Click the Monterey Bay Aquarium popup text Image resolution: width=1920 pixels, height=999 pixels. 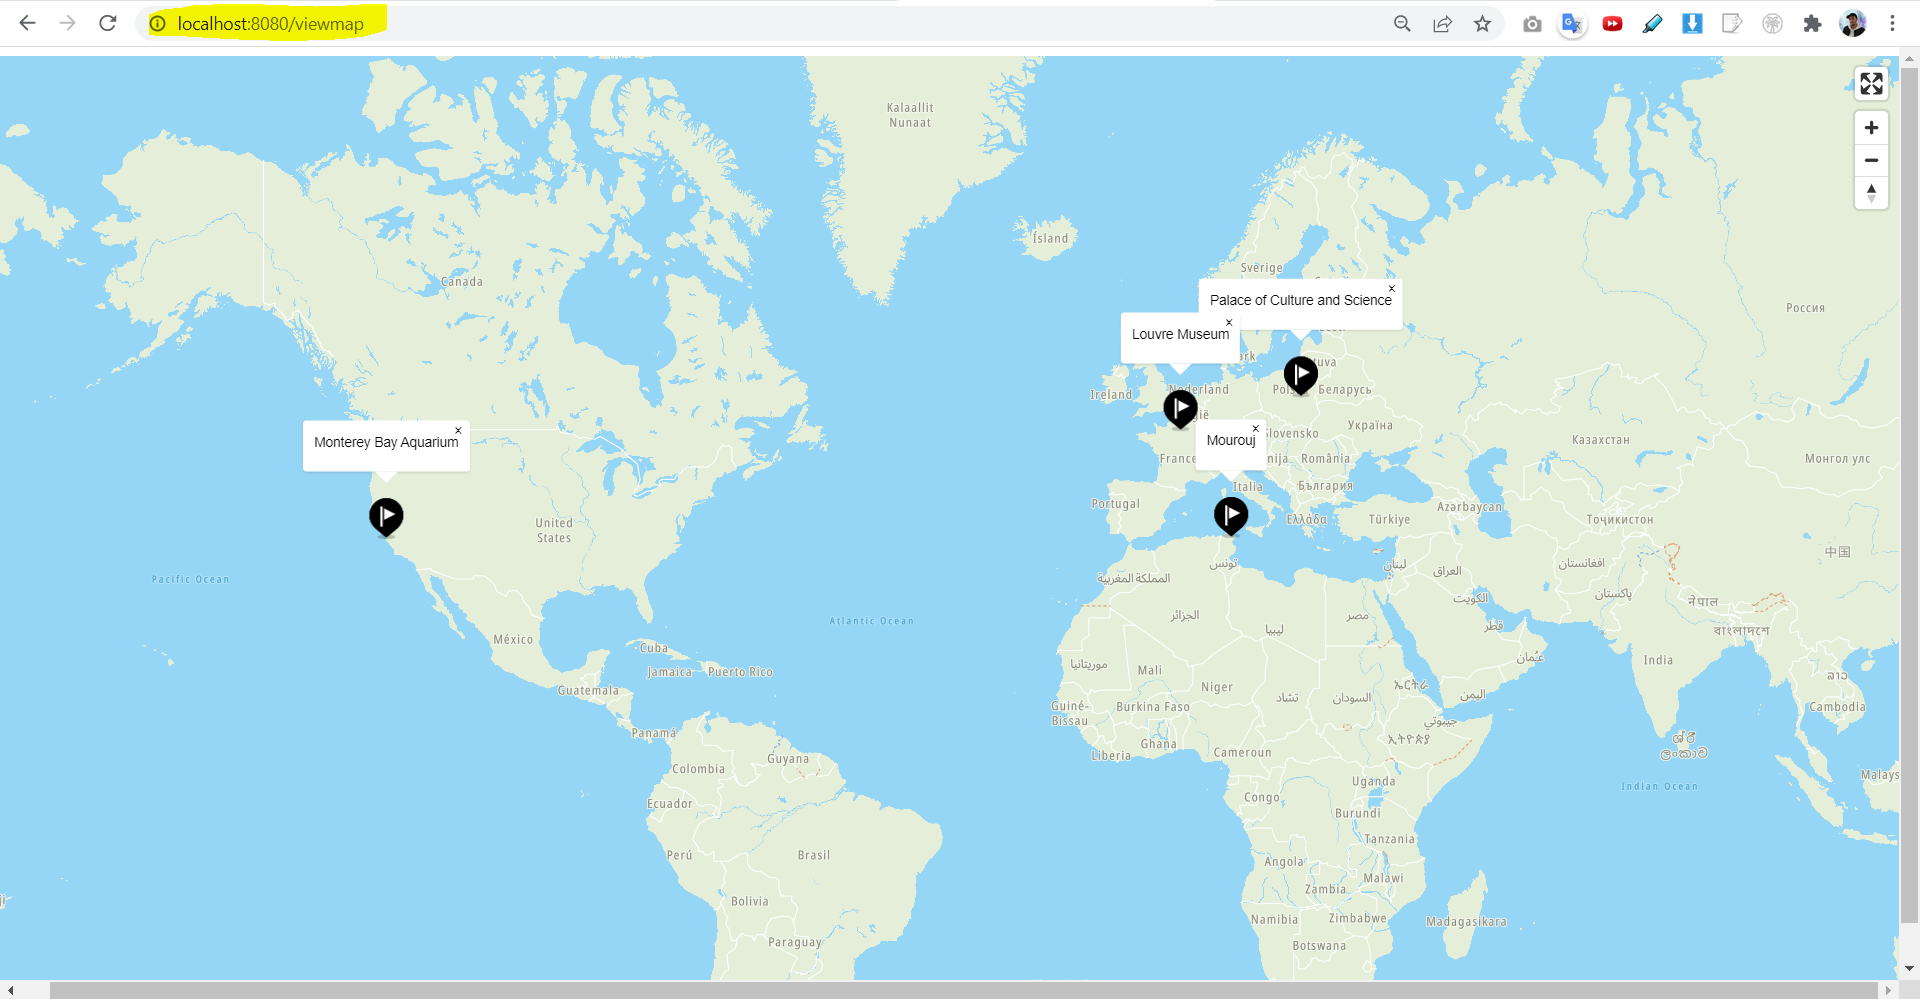pos(386,442)
